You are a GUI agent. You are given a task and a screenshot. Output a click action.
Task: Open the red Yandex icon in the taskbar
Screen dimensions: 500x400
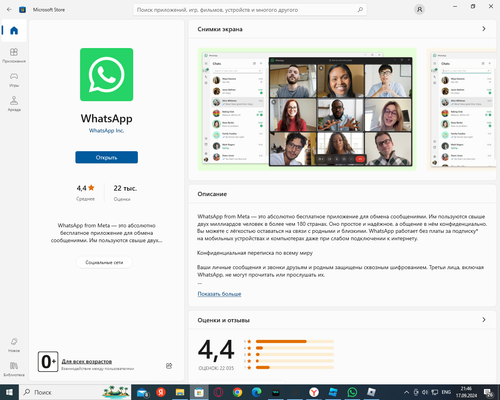click(x=161, y=392)
